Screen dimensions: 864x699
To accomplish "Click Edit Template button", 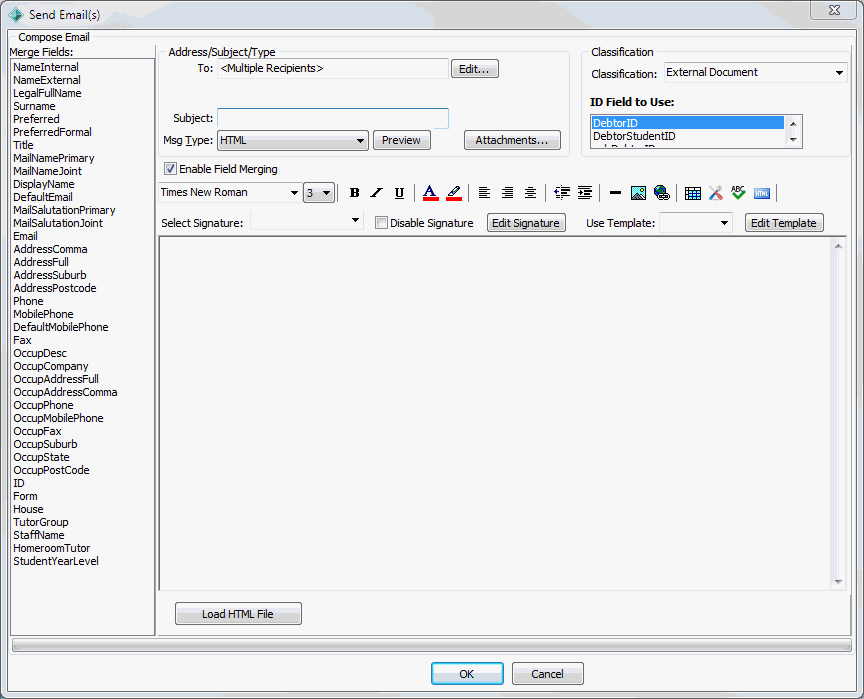I will (x=784, y=223).
